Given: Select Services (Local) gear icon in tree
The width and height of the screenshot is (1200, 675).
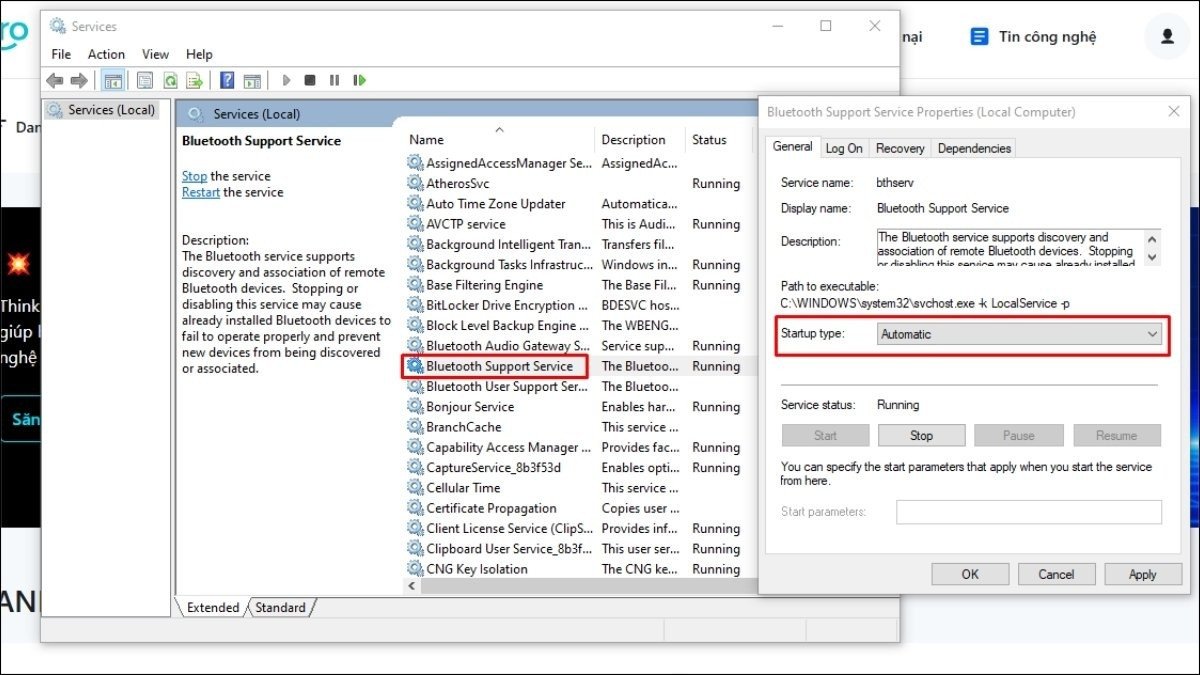Looking at the screenshot, I should pos(55,110).
